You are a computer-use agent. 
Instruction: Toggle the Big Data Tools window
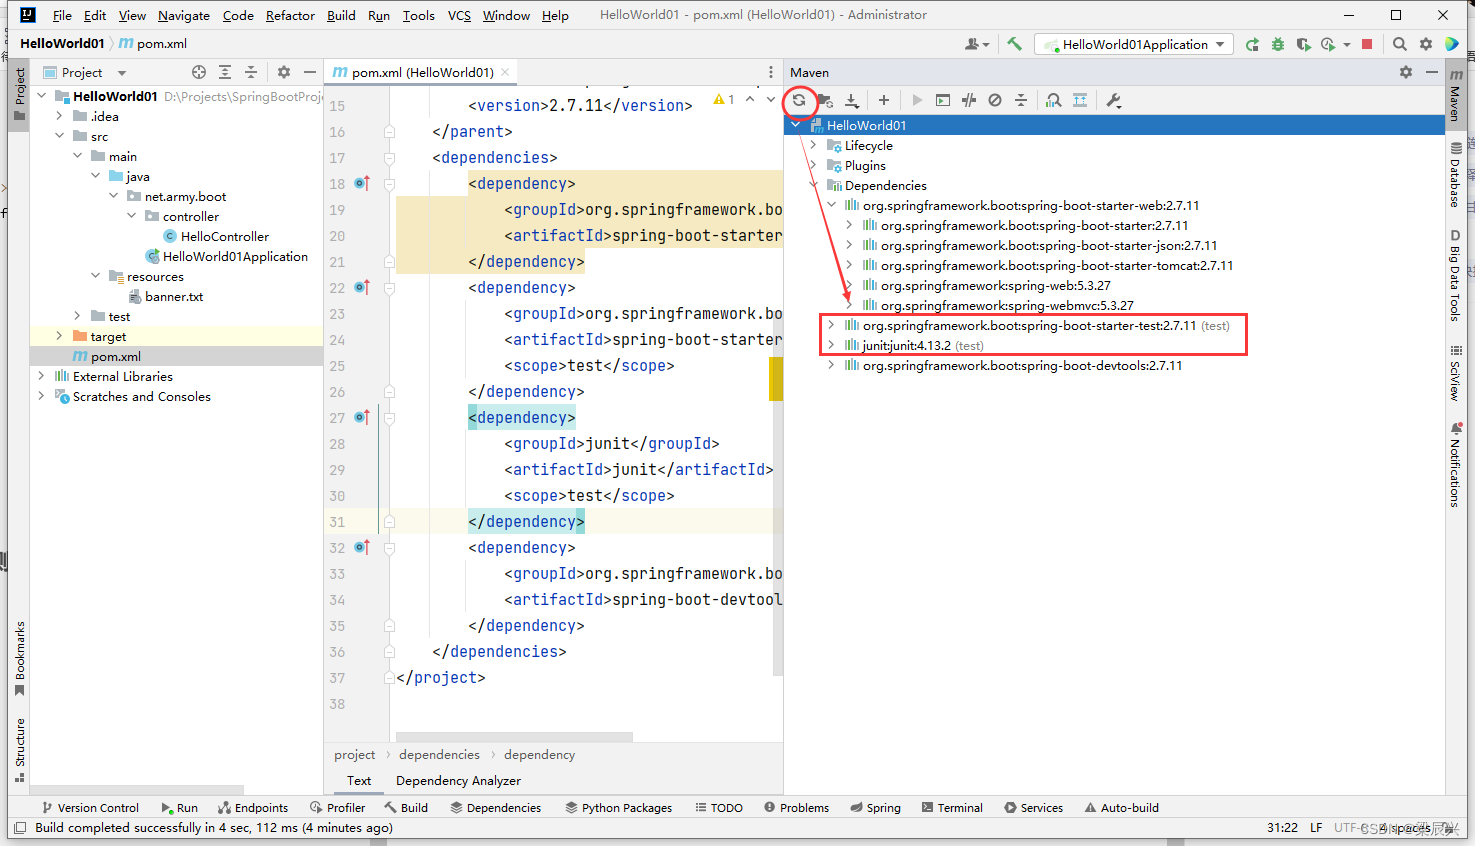coord(1456,275)
